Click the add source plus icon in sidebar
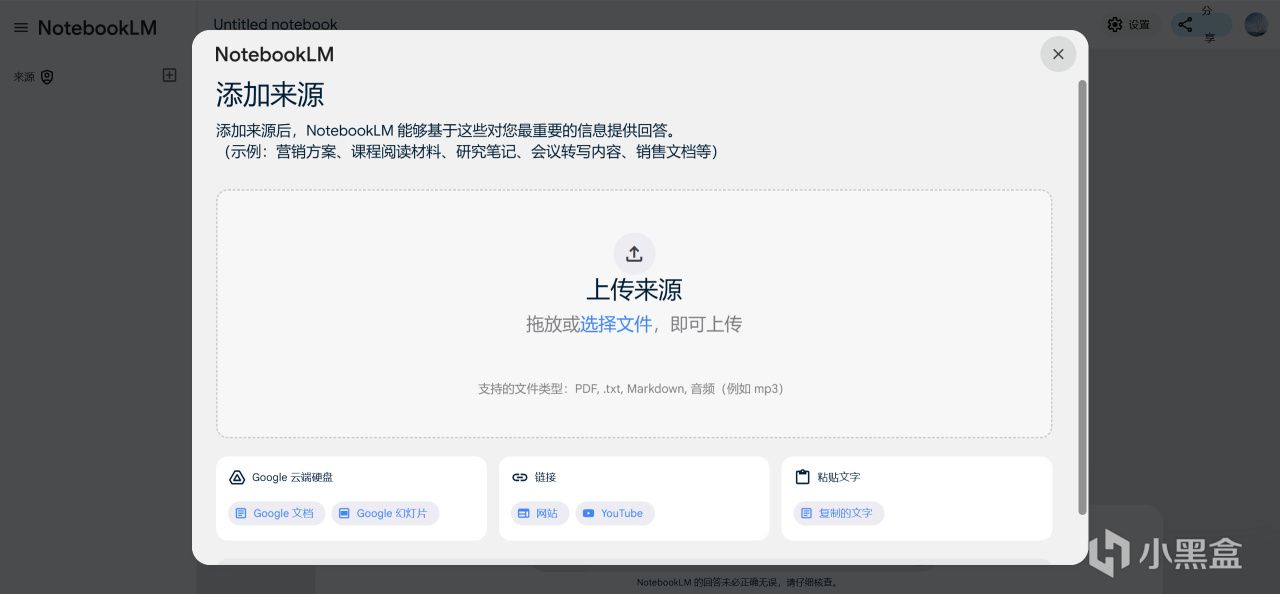1280x594 pixels. pyautogui.click(x=170, y=75)
